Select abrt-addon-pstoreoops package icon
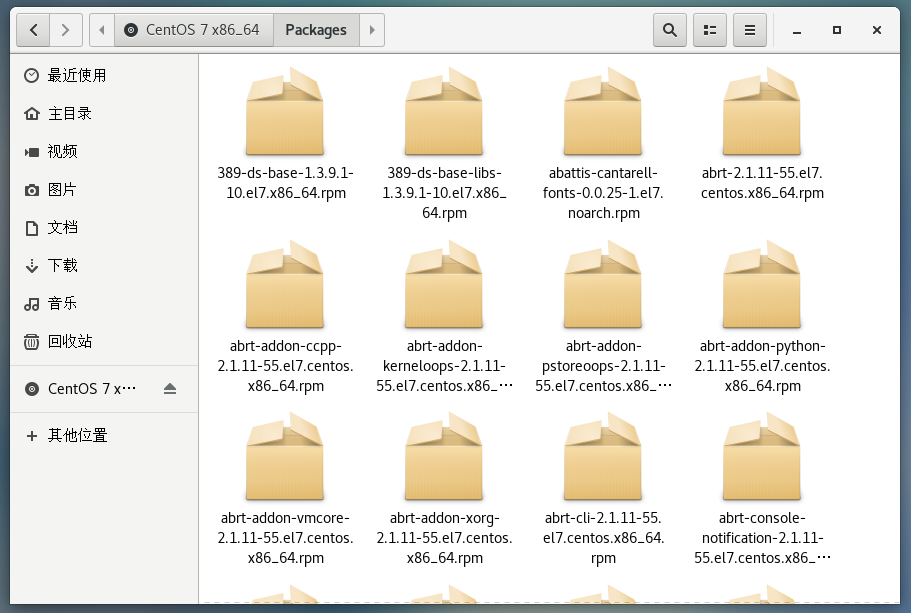Image resolution: width=911 pixels, height=613 pixels. [603, 284]
